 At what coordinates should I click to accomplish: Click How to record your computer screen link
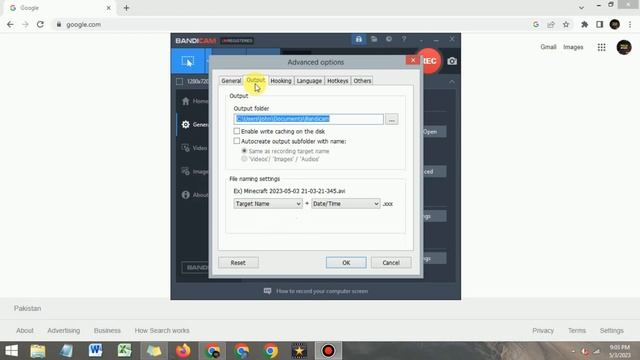click(322, 291)
